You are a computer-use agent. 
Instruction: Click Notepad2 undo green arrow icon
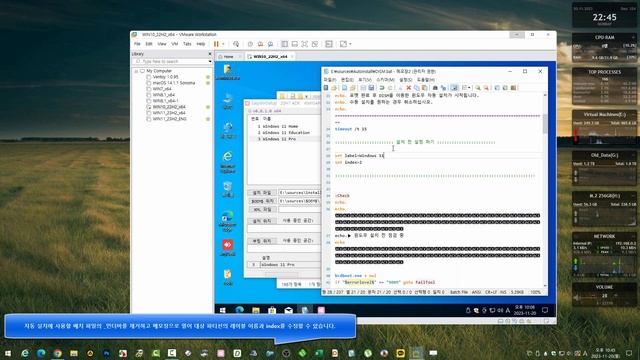[x=382, y=88]
